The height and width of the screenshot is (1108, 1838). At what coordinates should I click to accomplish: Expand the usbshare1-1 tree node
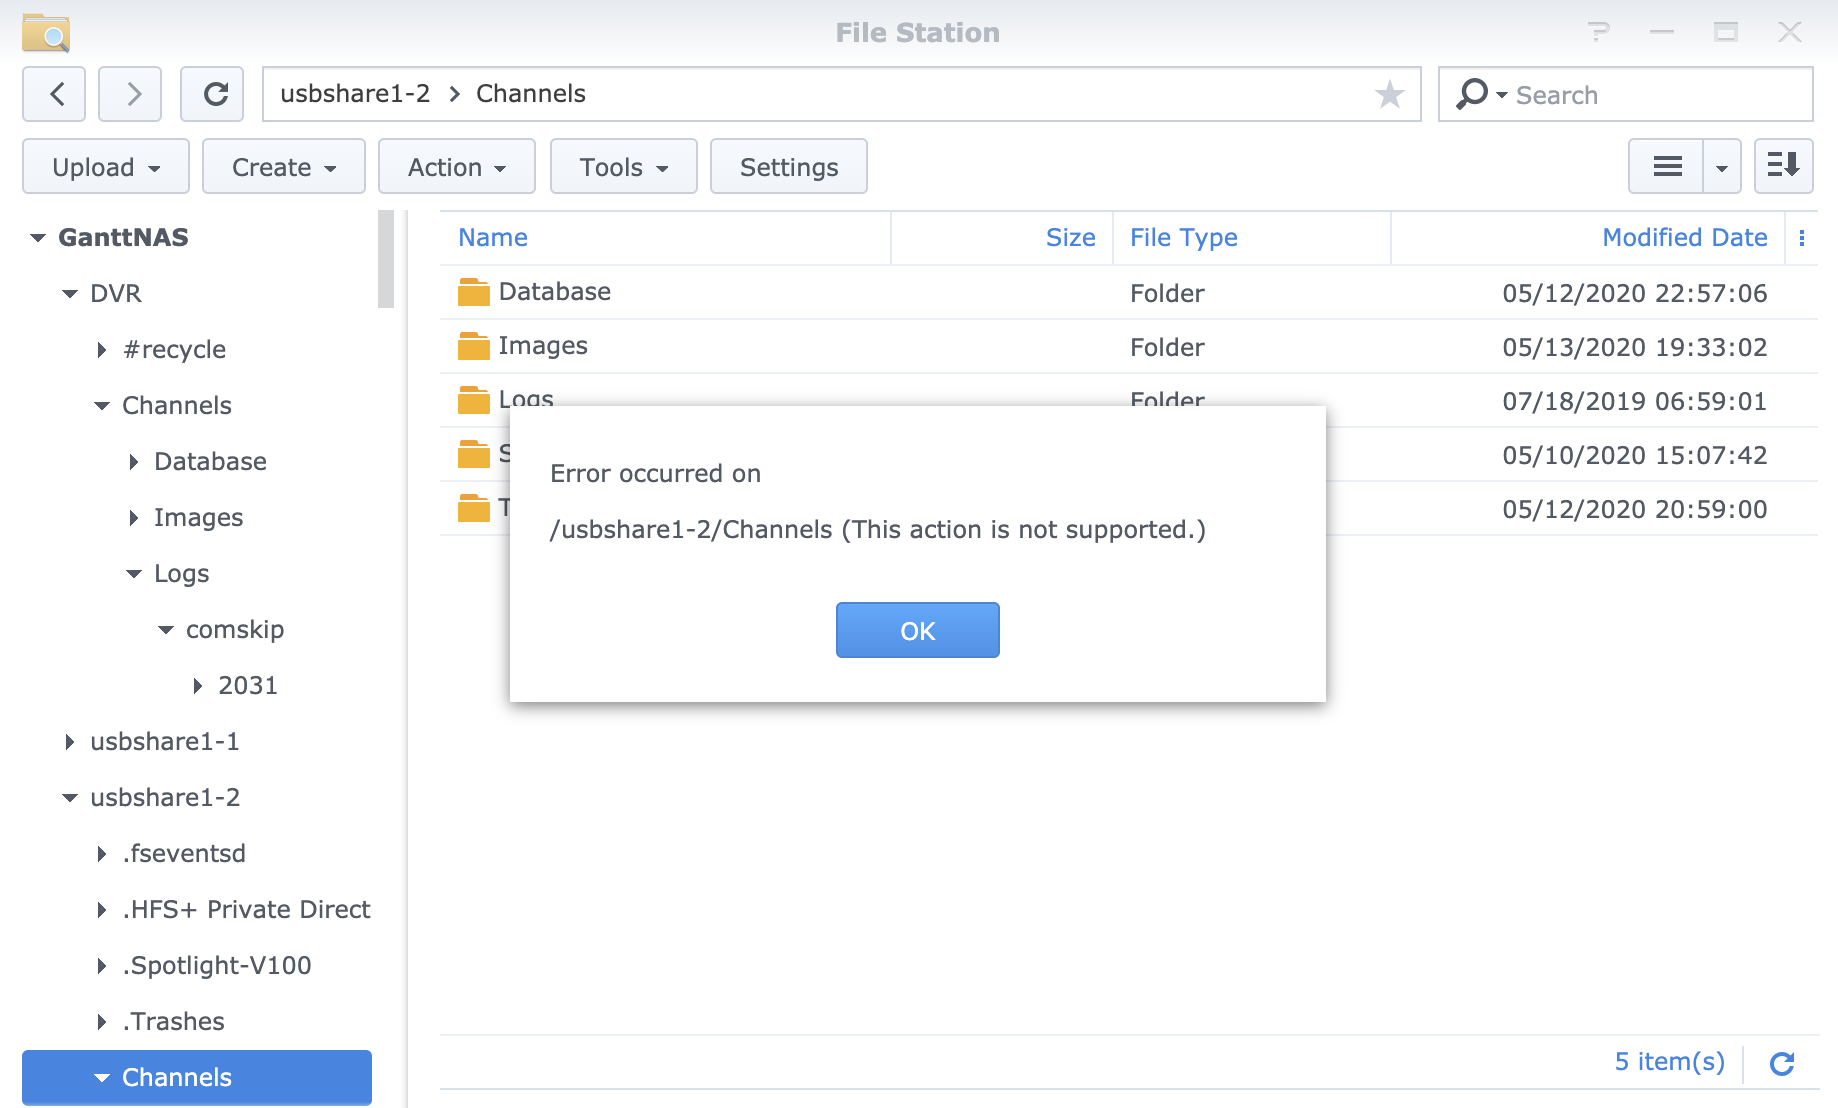point(69,742)
